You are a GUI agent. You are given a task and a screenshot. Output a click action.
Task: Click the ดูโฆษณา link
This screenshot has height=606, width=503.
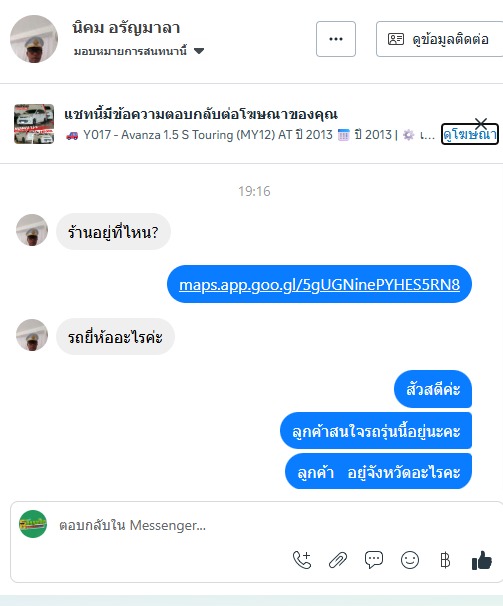point(470,134)
